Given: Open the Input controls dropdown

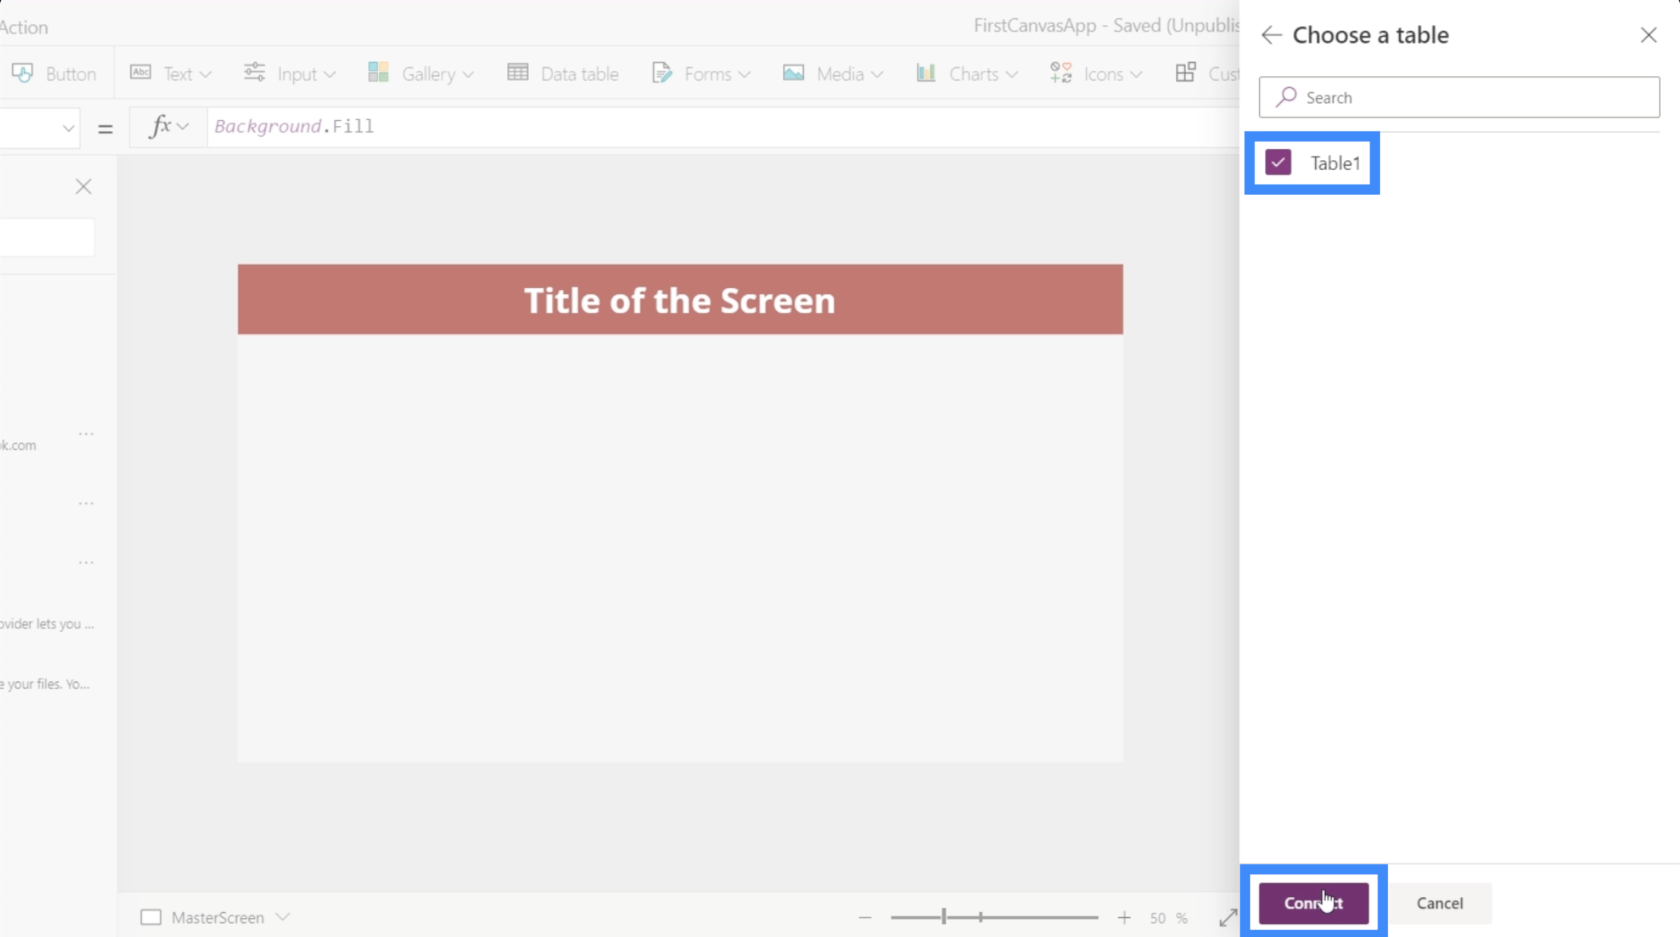Looking at the screenshot, I should click(290, 73).
